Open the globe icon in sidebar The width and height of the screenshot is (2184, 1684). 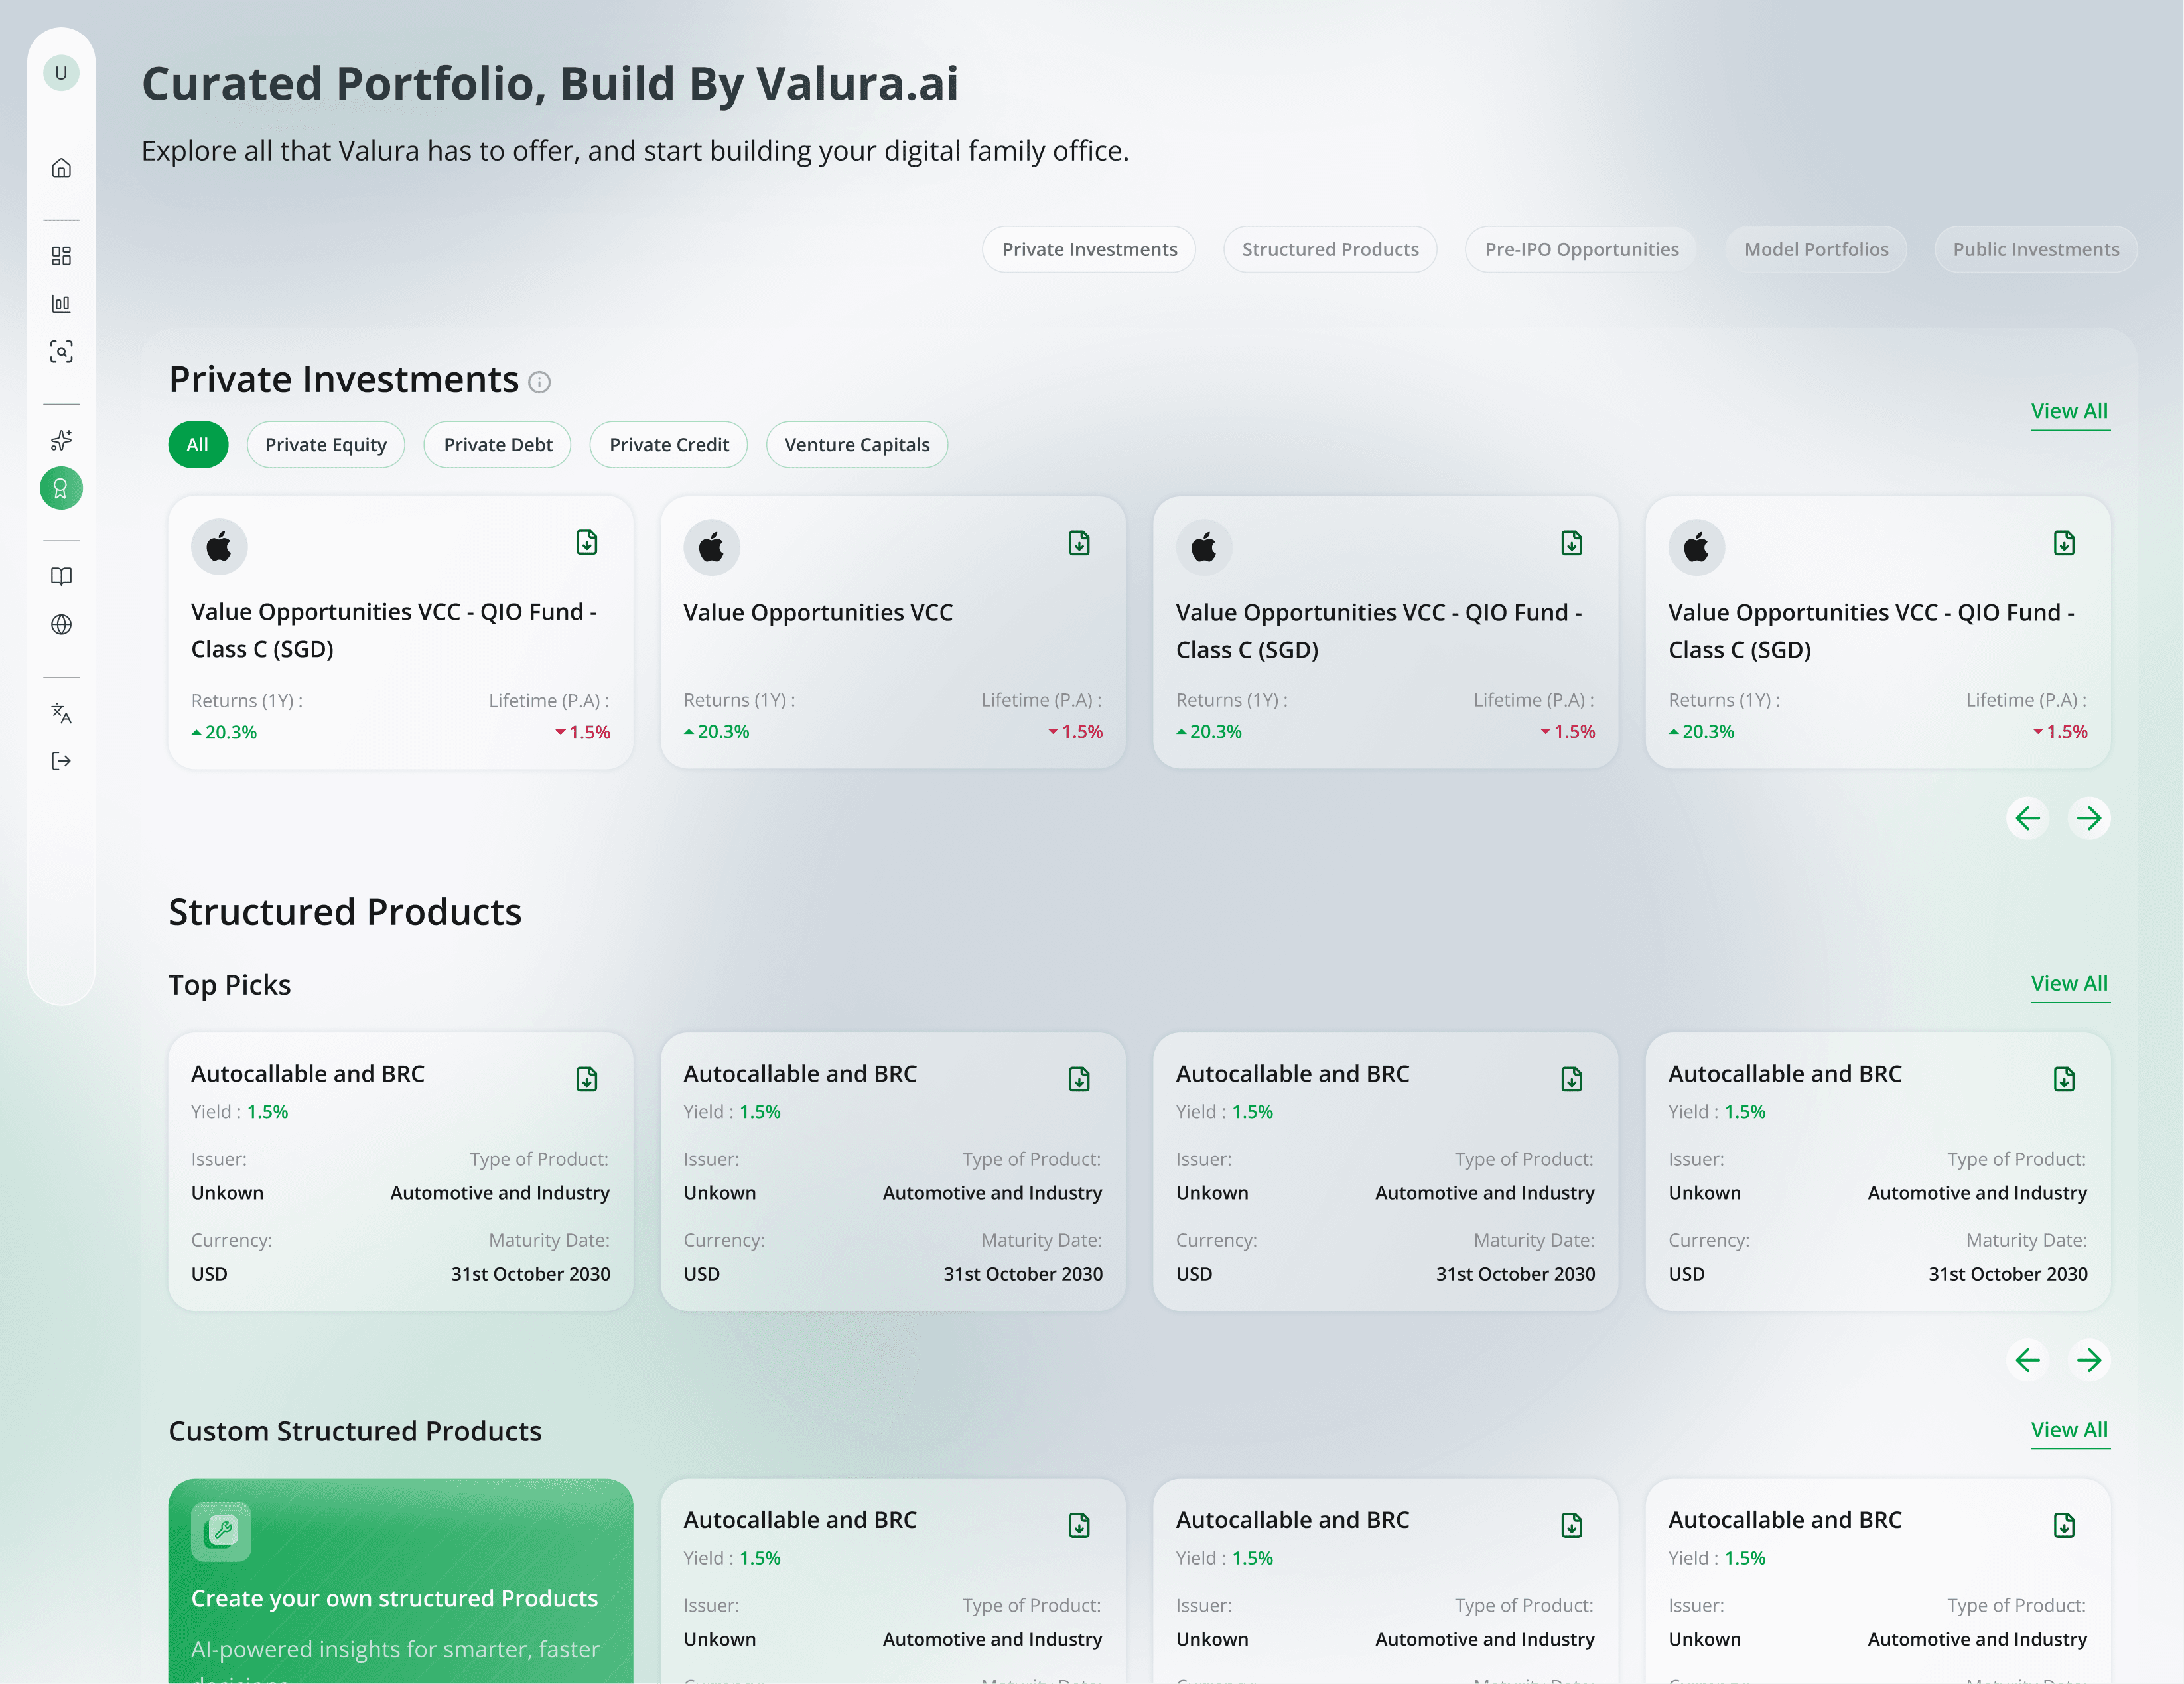pos(61,625)
